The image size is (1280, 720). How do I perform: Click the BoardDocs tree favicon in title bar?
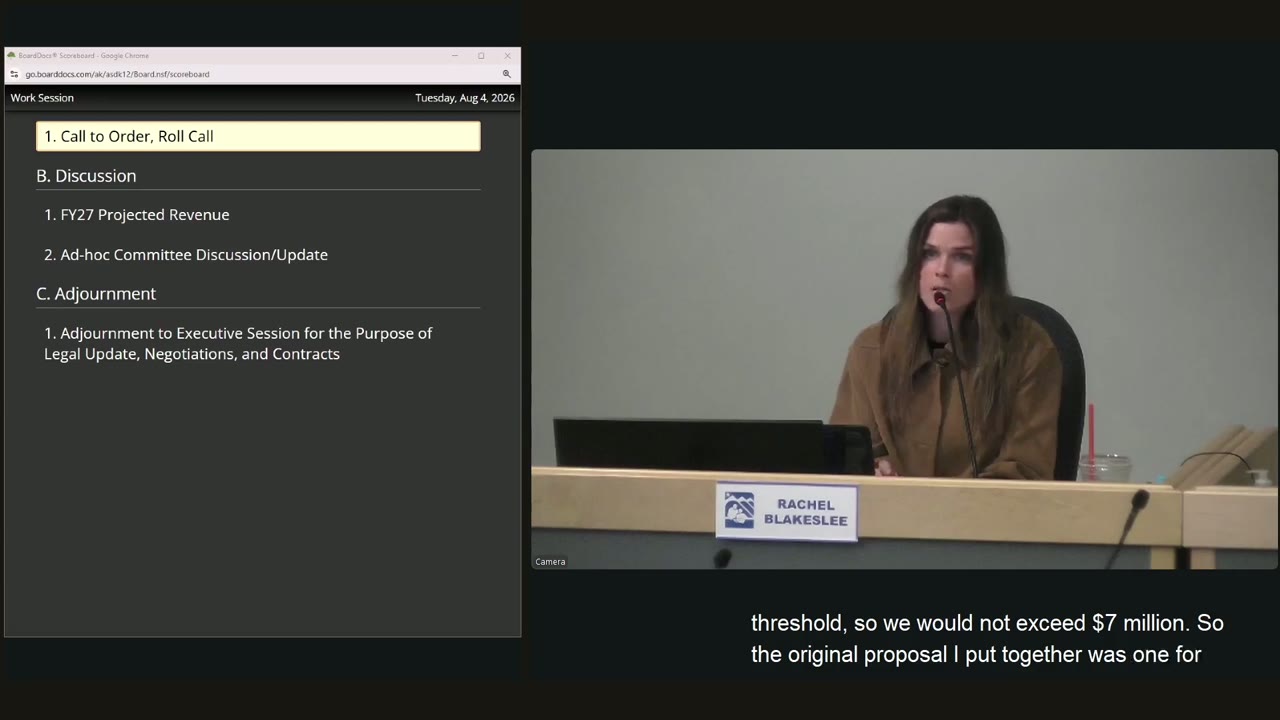[12, 56]
